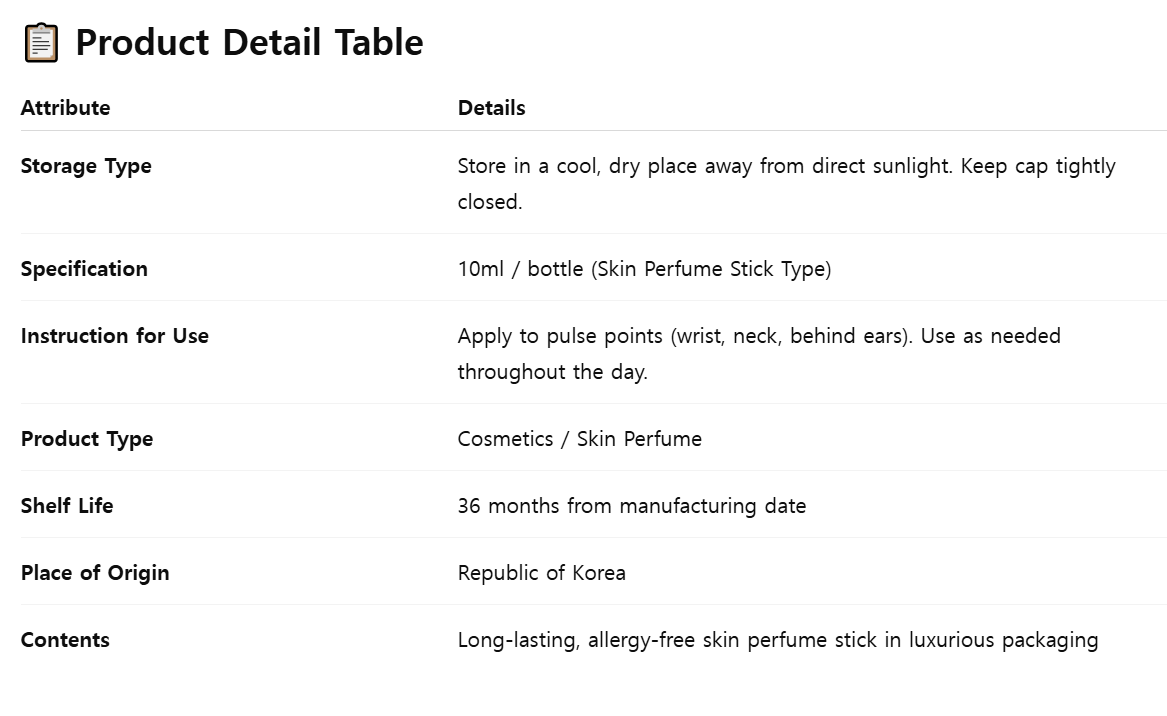Screen dimensions: 1167x716
Task: Click the 10ml / bottle specification text
Action: click(645, 269)
